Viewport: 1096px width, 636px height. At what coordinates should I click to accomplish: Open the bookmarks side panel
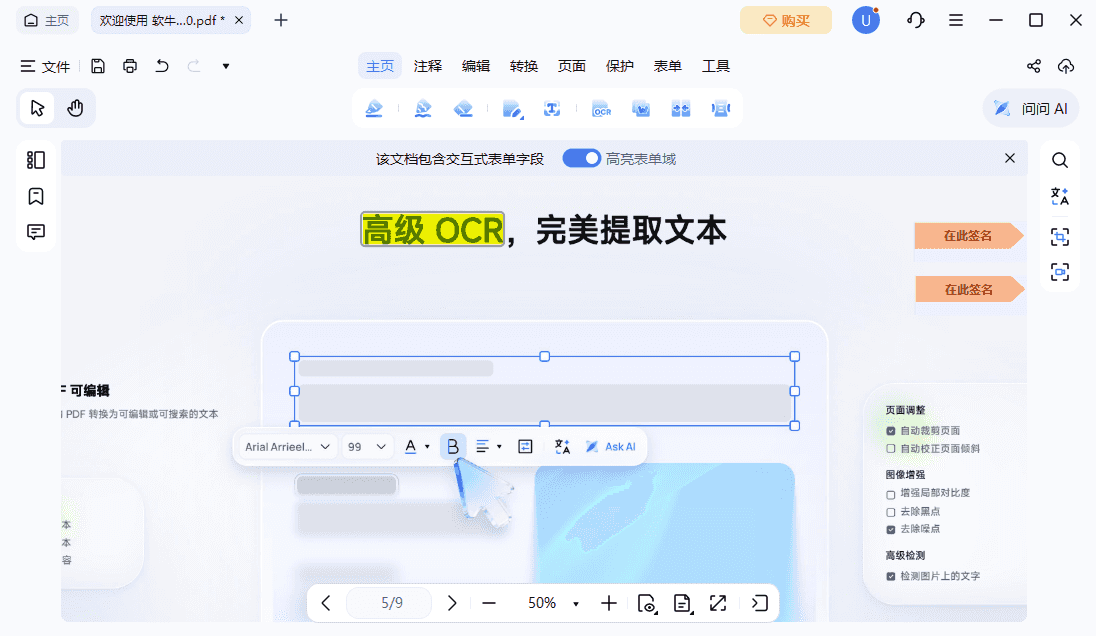tap(36, 196)
